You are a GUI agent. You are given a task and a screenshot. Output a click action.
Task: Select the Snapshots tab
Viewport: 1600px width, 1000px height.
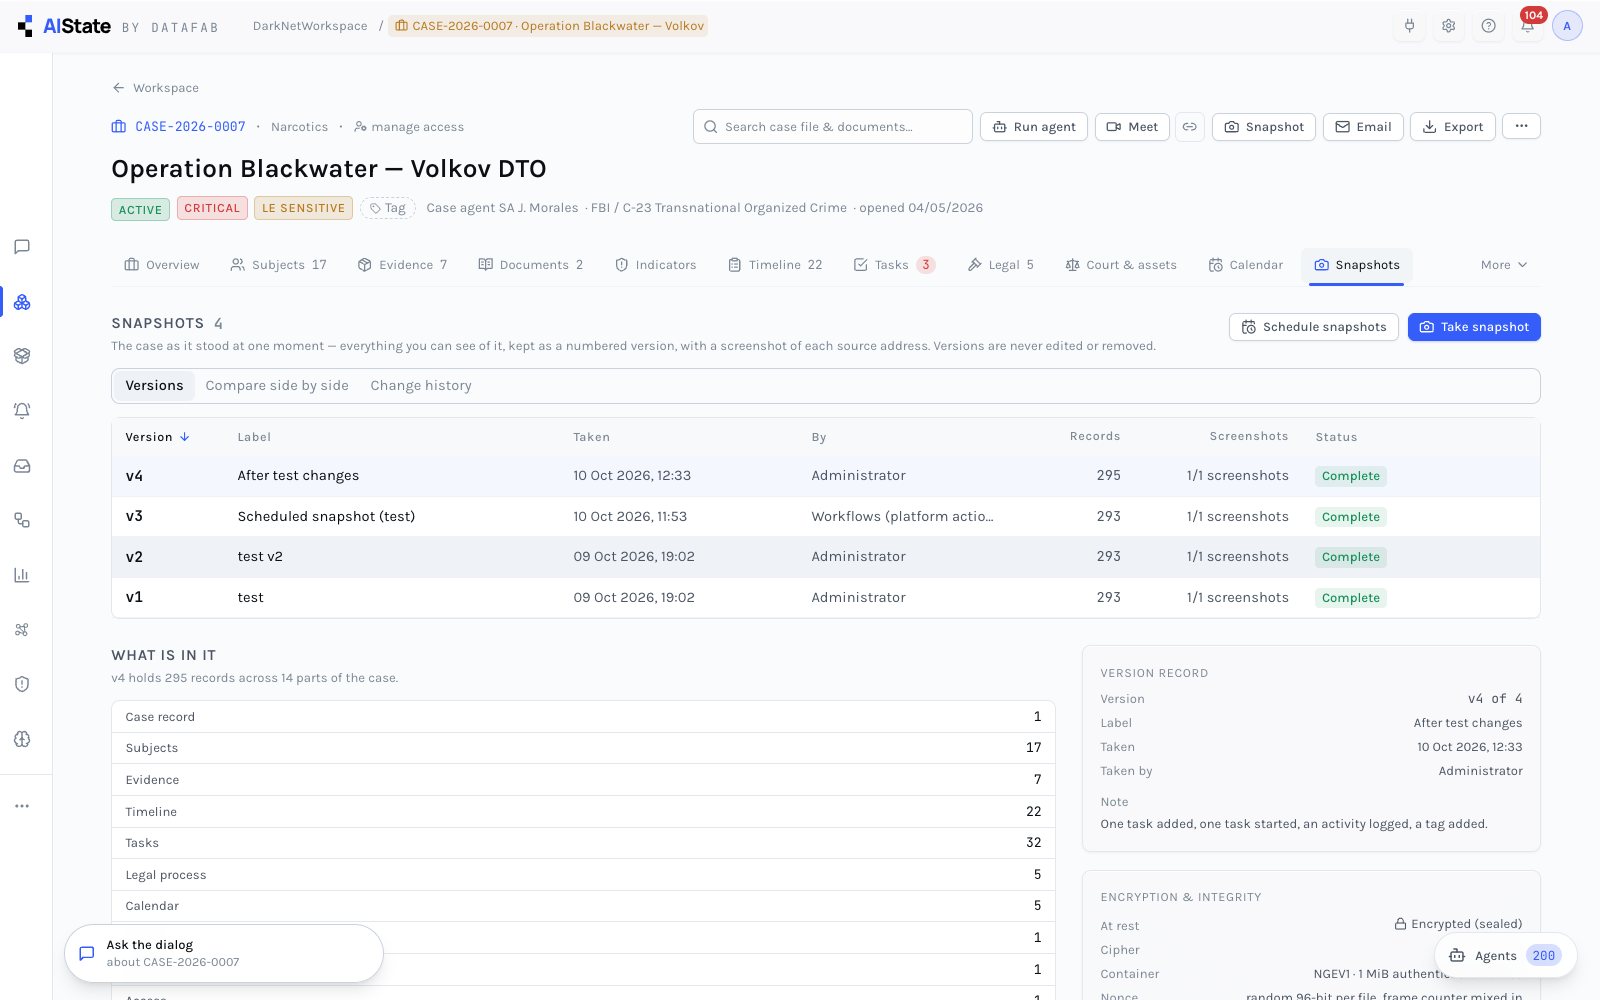click(1357, 265)
